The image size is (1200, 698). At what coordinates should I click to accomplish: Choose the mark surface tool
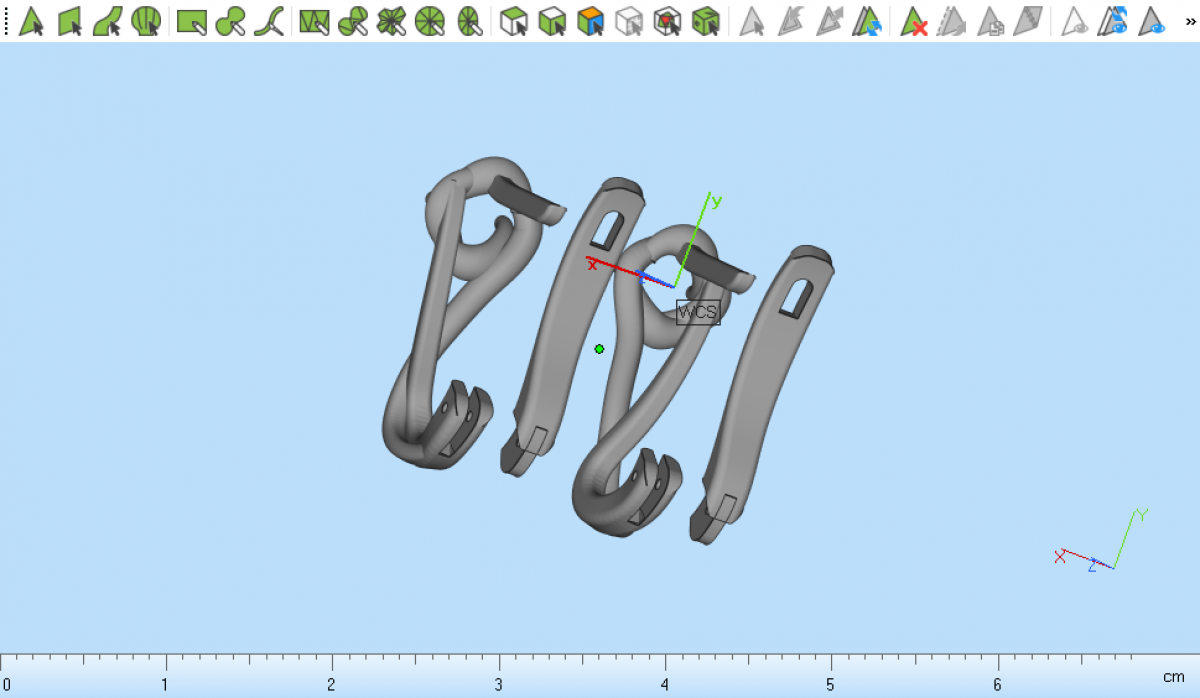tap(108, 21)
